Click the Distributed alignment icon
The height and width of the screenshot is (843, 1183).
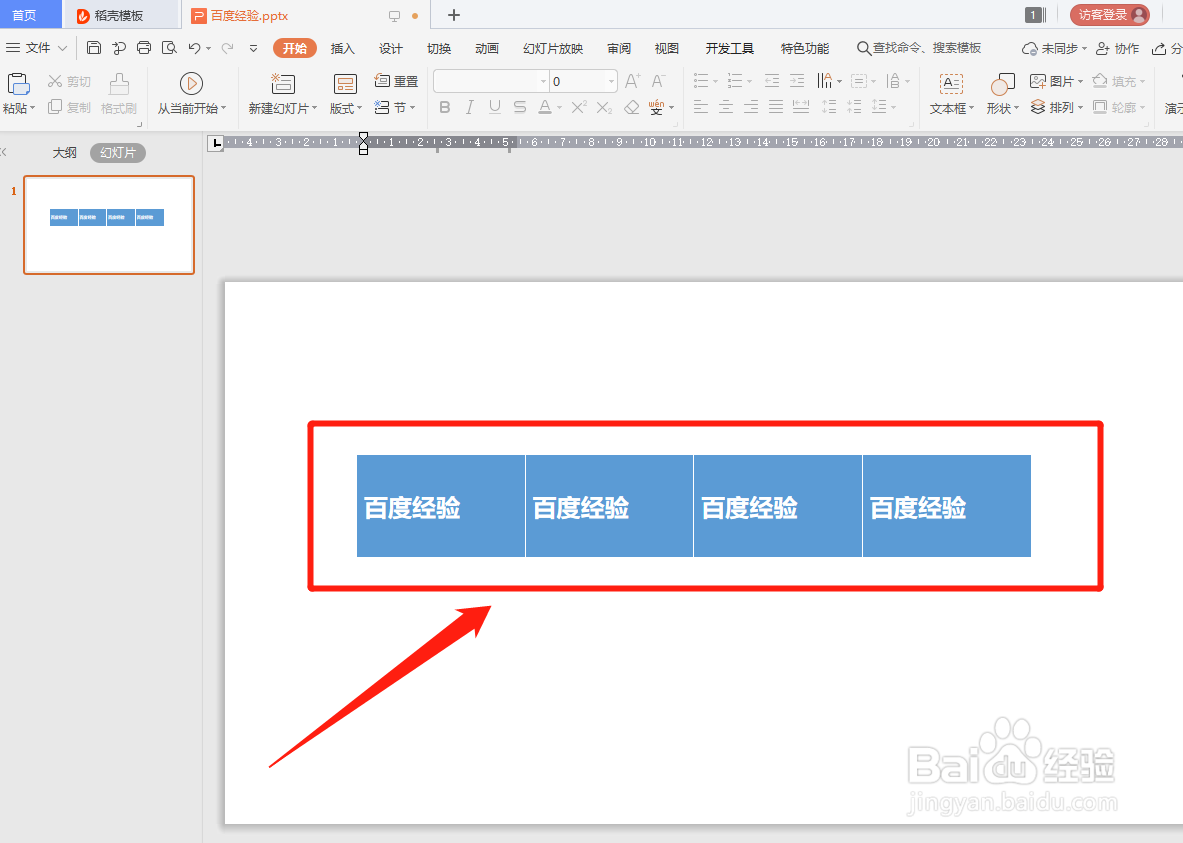point(801,107)
